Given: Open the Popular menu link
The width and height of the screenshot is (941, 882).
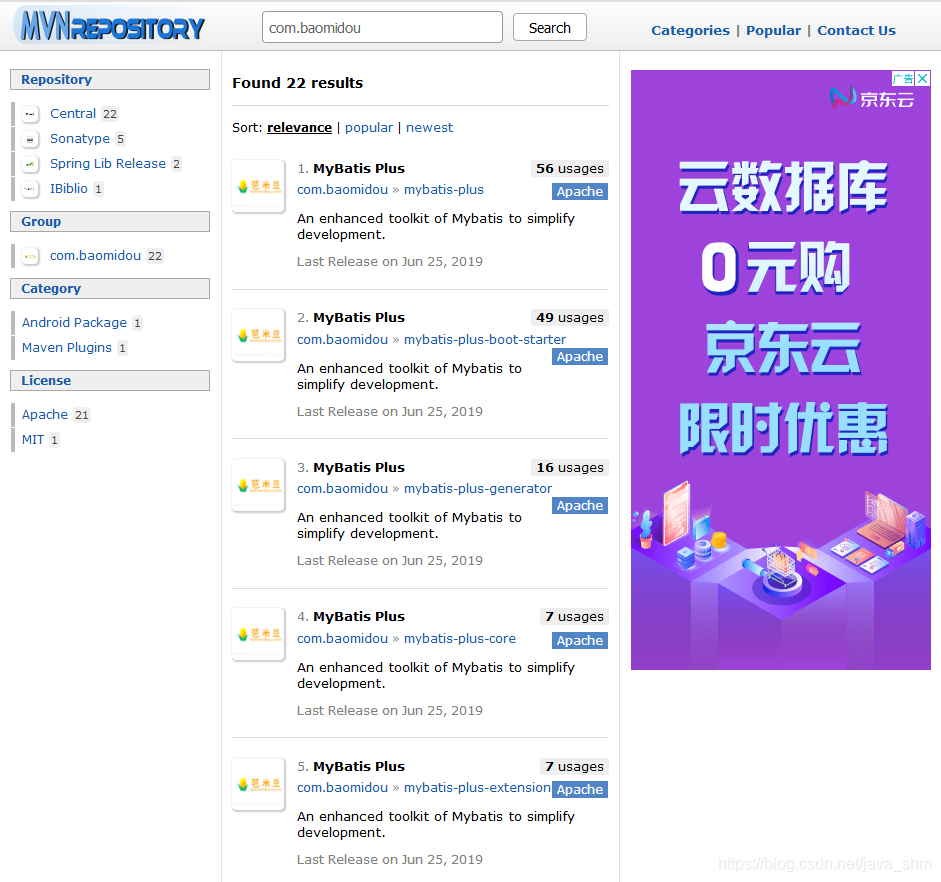Looking at the screenshot, I should pos(773,31).
